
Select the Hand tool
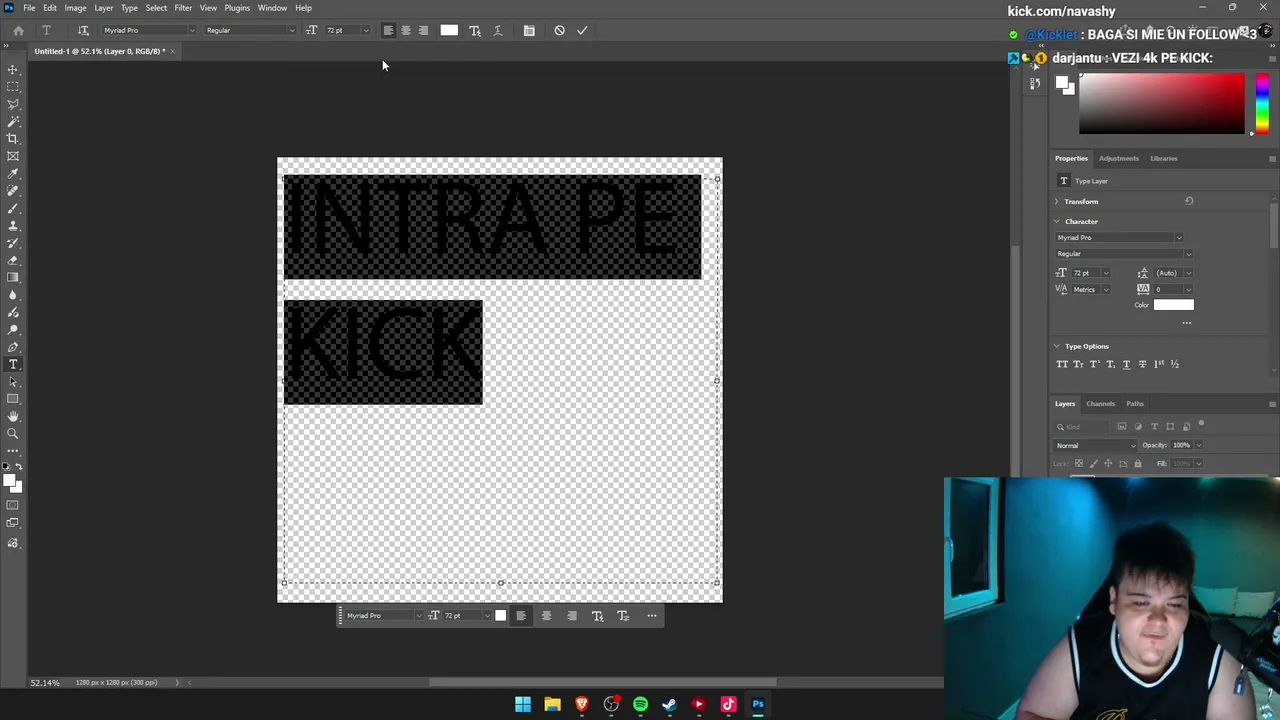(x=13, y=416)
